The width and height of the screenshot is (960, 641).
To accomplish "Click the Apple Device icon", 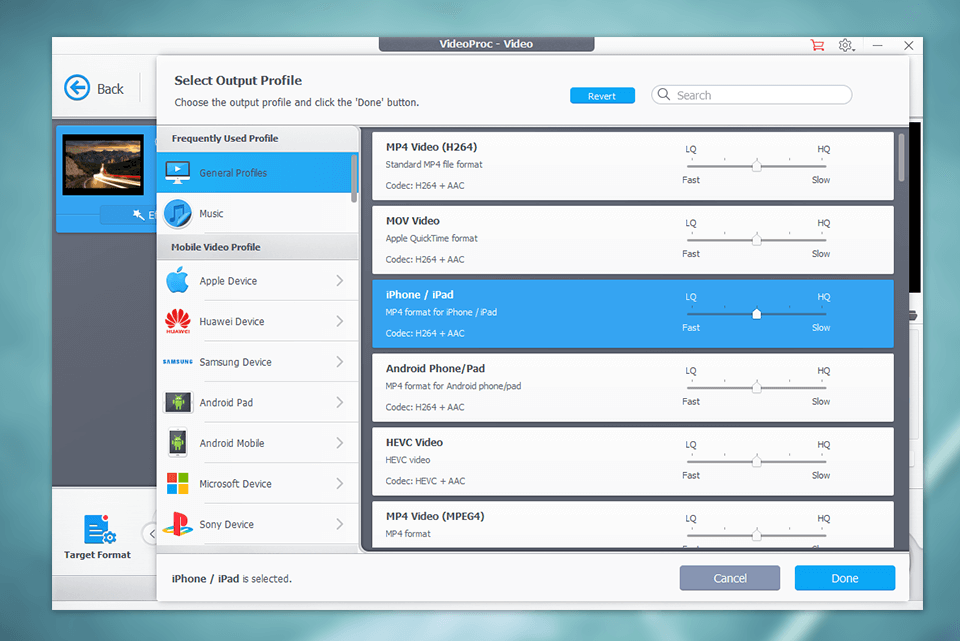I will [179, 281].
